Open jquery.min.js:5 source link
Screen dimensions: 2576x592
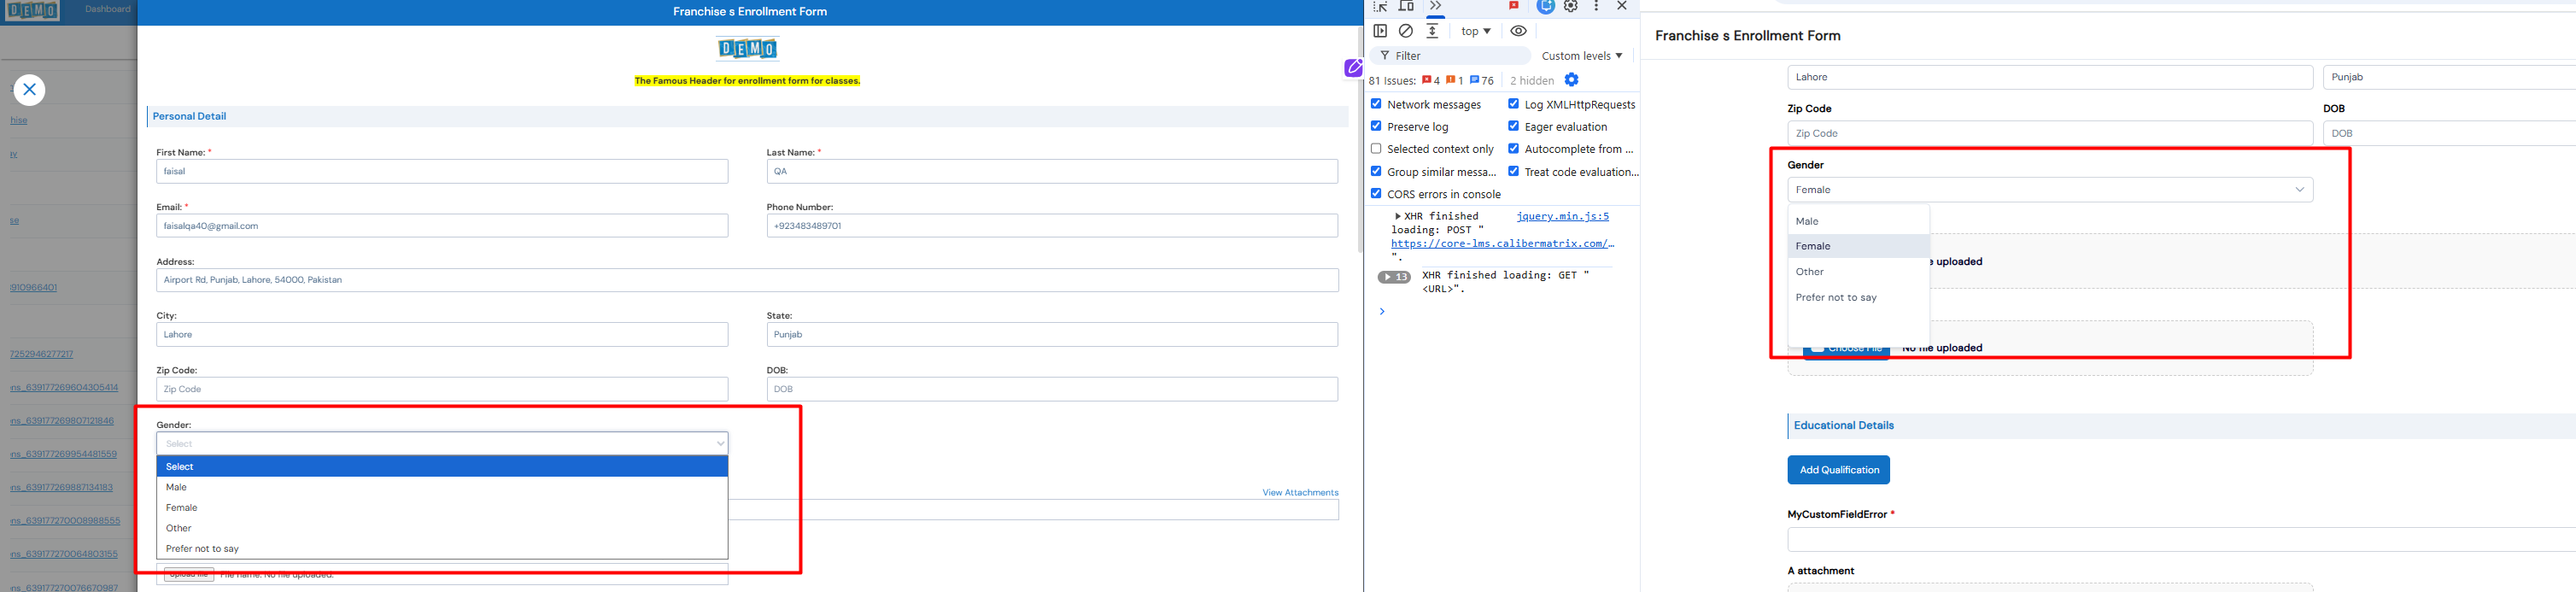pos(1562,216)
